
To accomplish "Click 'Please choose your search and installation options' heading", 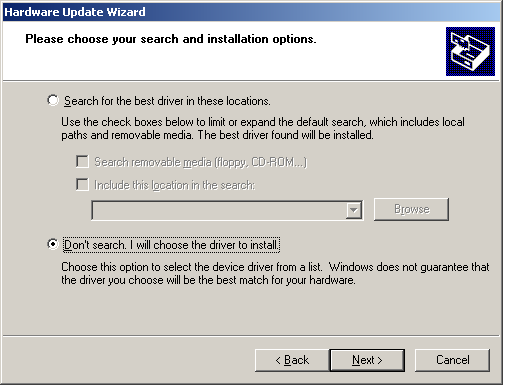I will pyautogui.click(x=171, y=39).
